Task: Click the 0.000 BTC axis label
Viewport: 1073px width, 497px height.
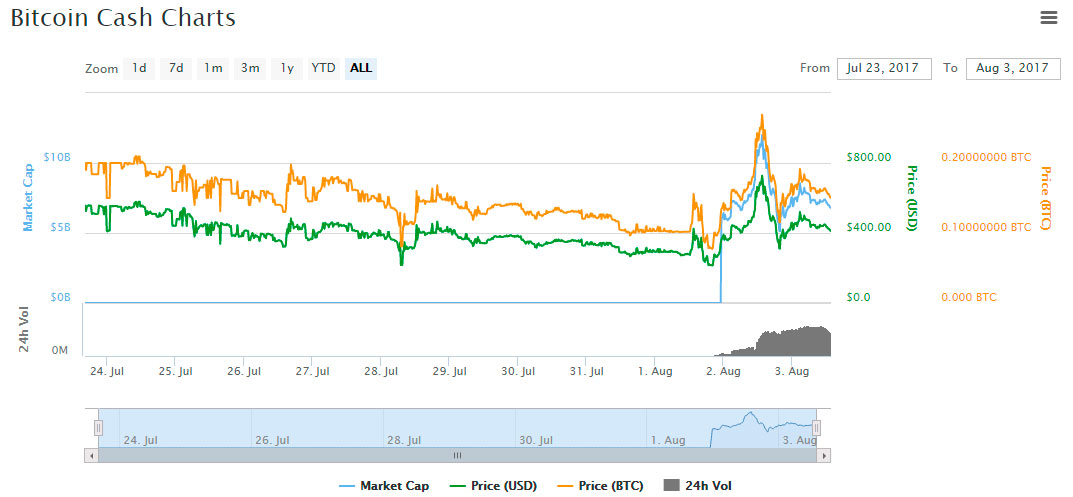Action: [x=969, y=297]
